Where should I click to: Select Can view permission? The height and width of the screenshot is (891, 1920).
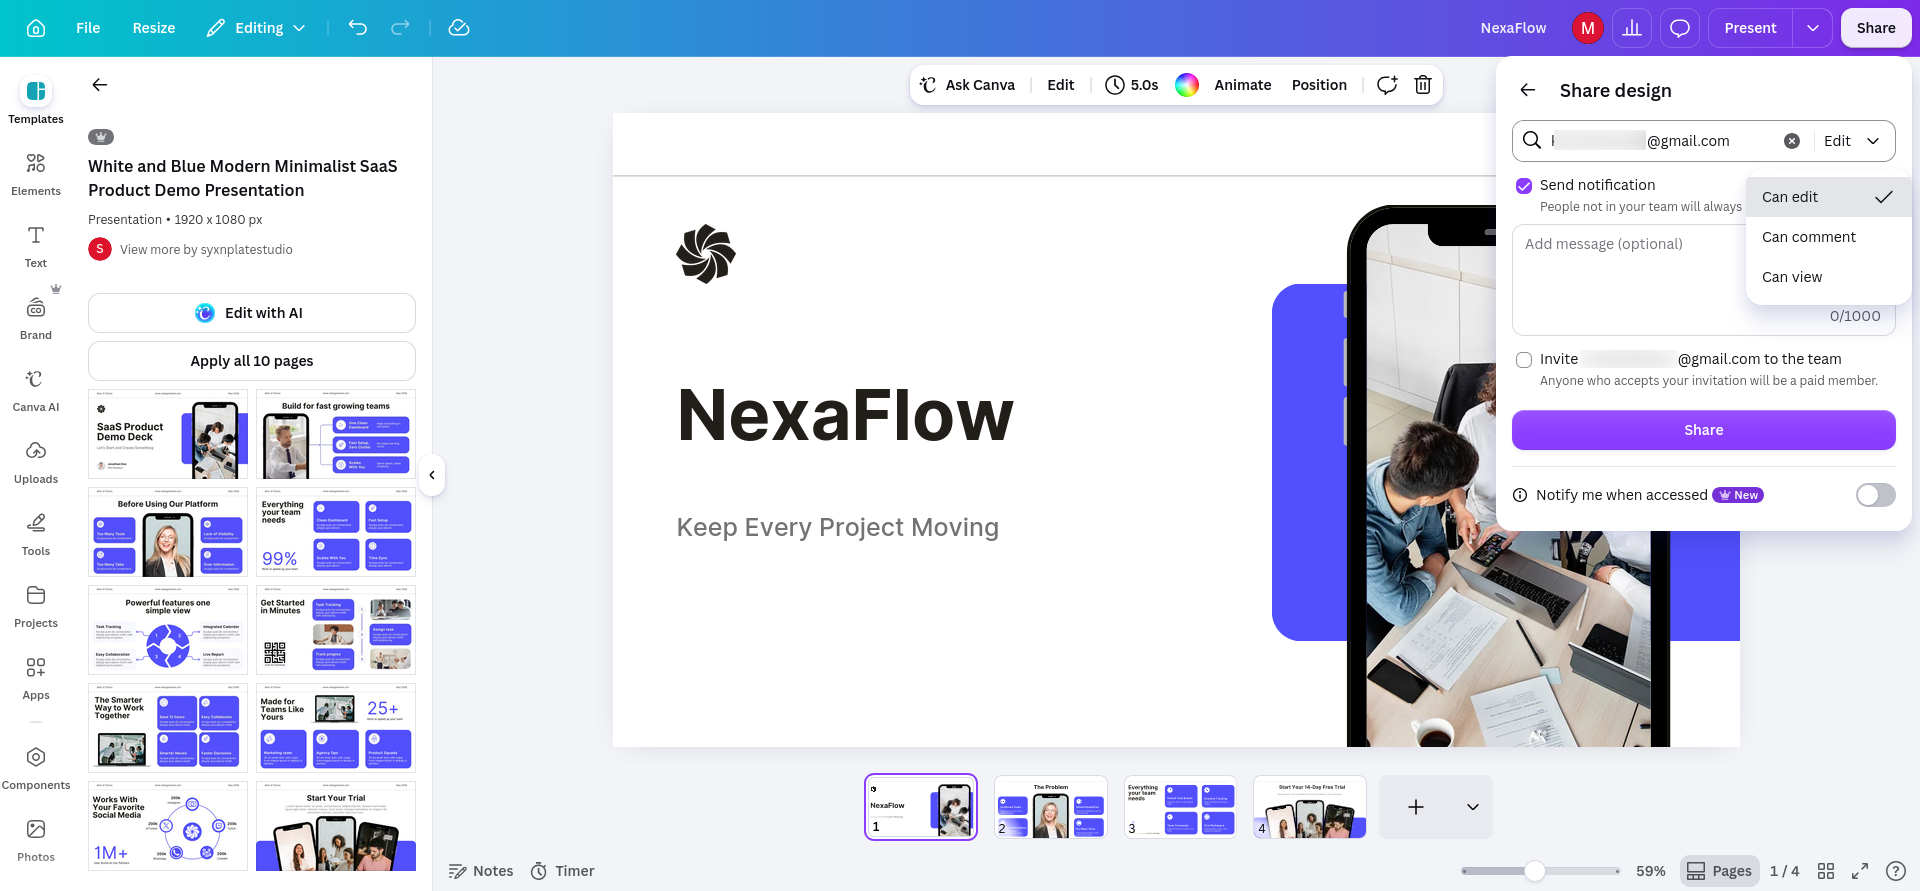(x=1828, y=277)
